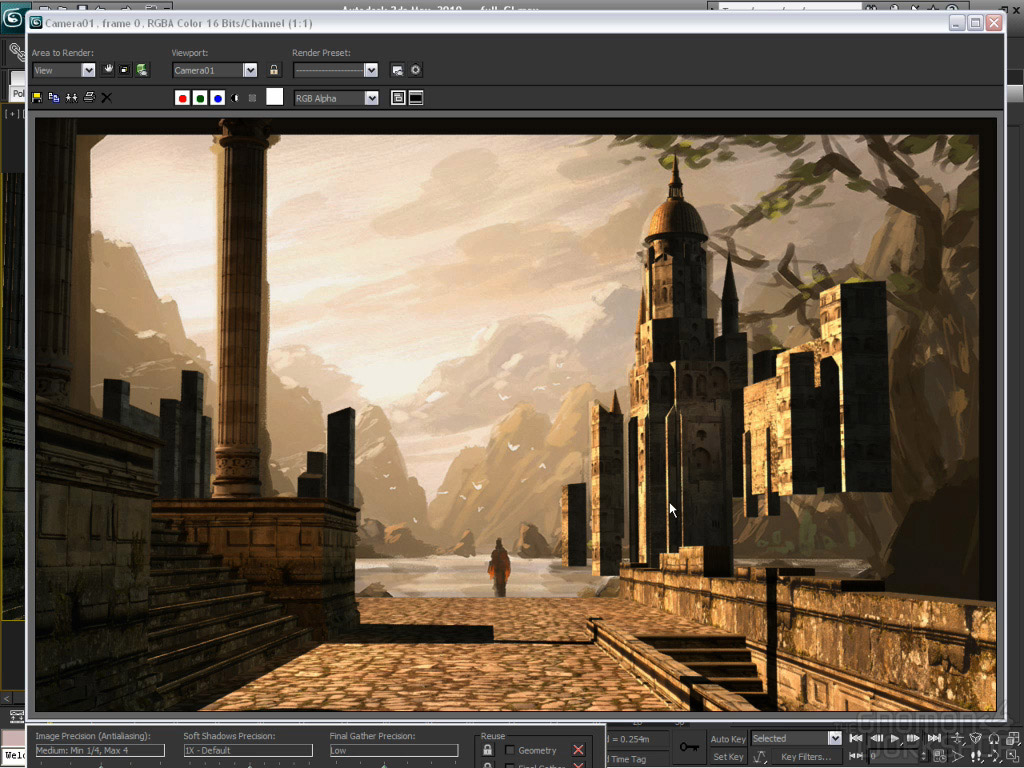Clone the rendered frame window

(71, 98)
